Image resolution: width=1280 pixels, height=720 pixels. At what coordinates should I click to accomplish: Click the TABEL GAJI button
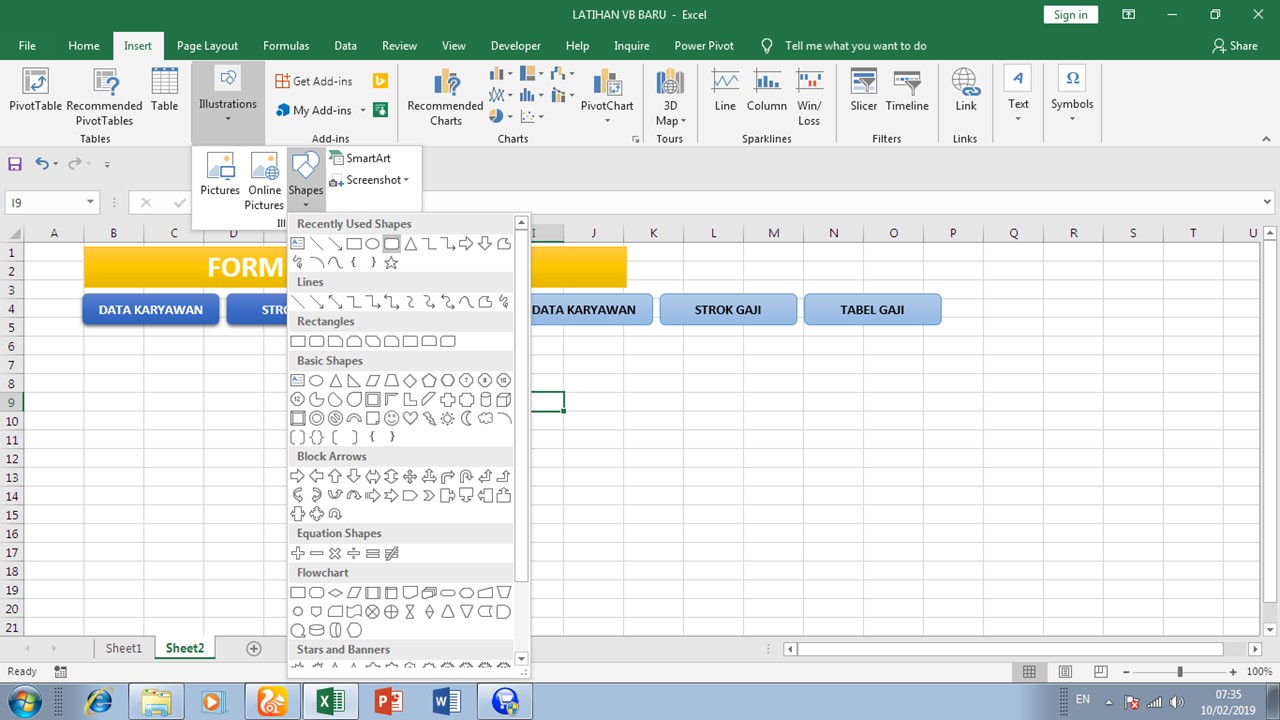[x=871, y=309]
